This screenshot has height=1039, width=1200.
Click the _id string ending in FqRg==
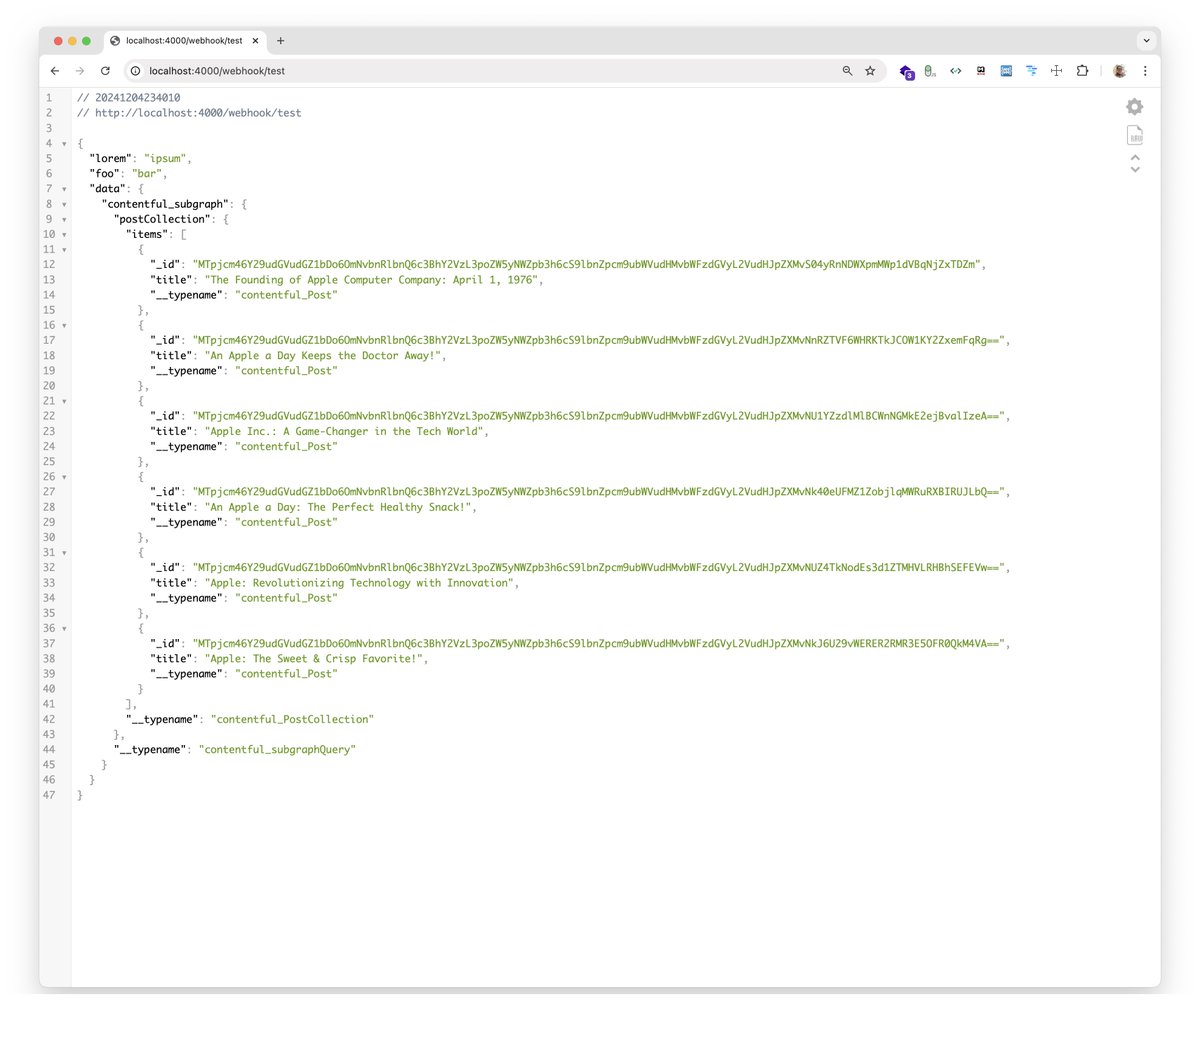[x=601, y=341]
